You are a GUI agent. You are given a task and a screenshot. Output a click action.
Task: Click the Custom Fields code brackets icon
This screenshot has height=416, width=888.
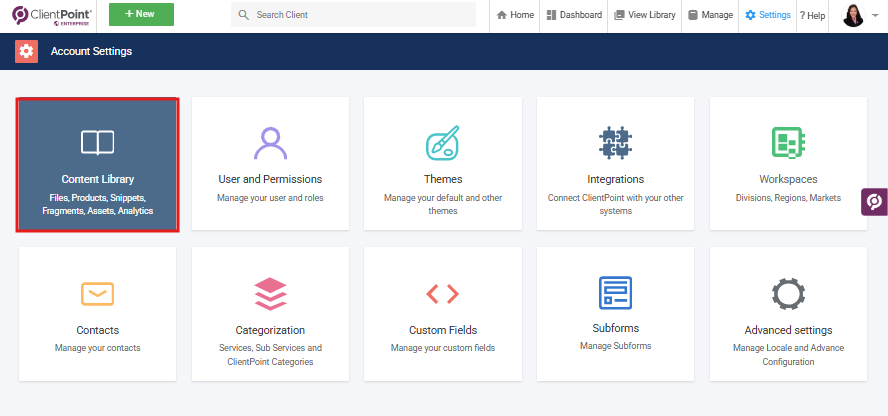(x=443, y=294)
